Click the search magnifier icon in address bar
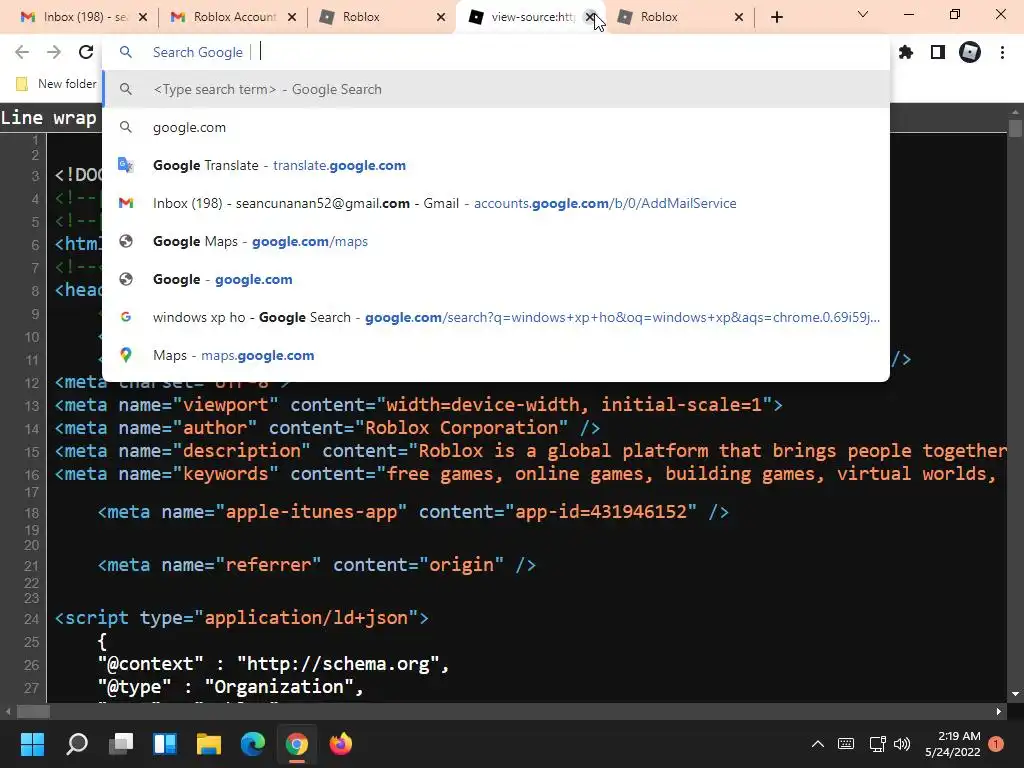The width and height of the screenshot is (1024, 768). pos(126,52)
